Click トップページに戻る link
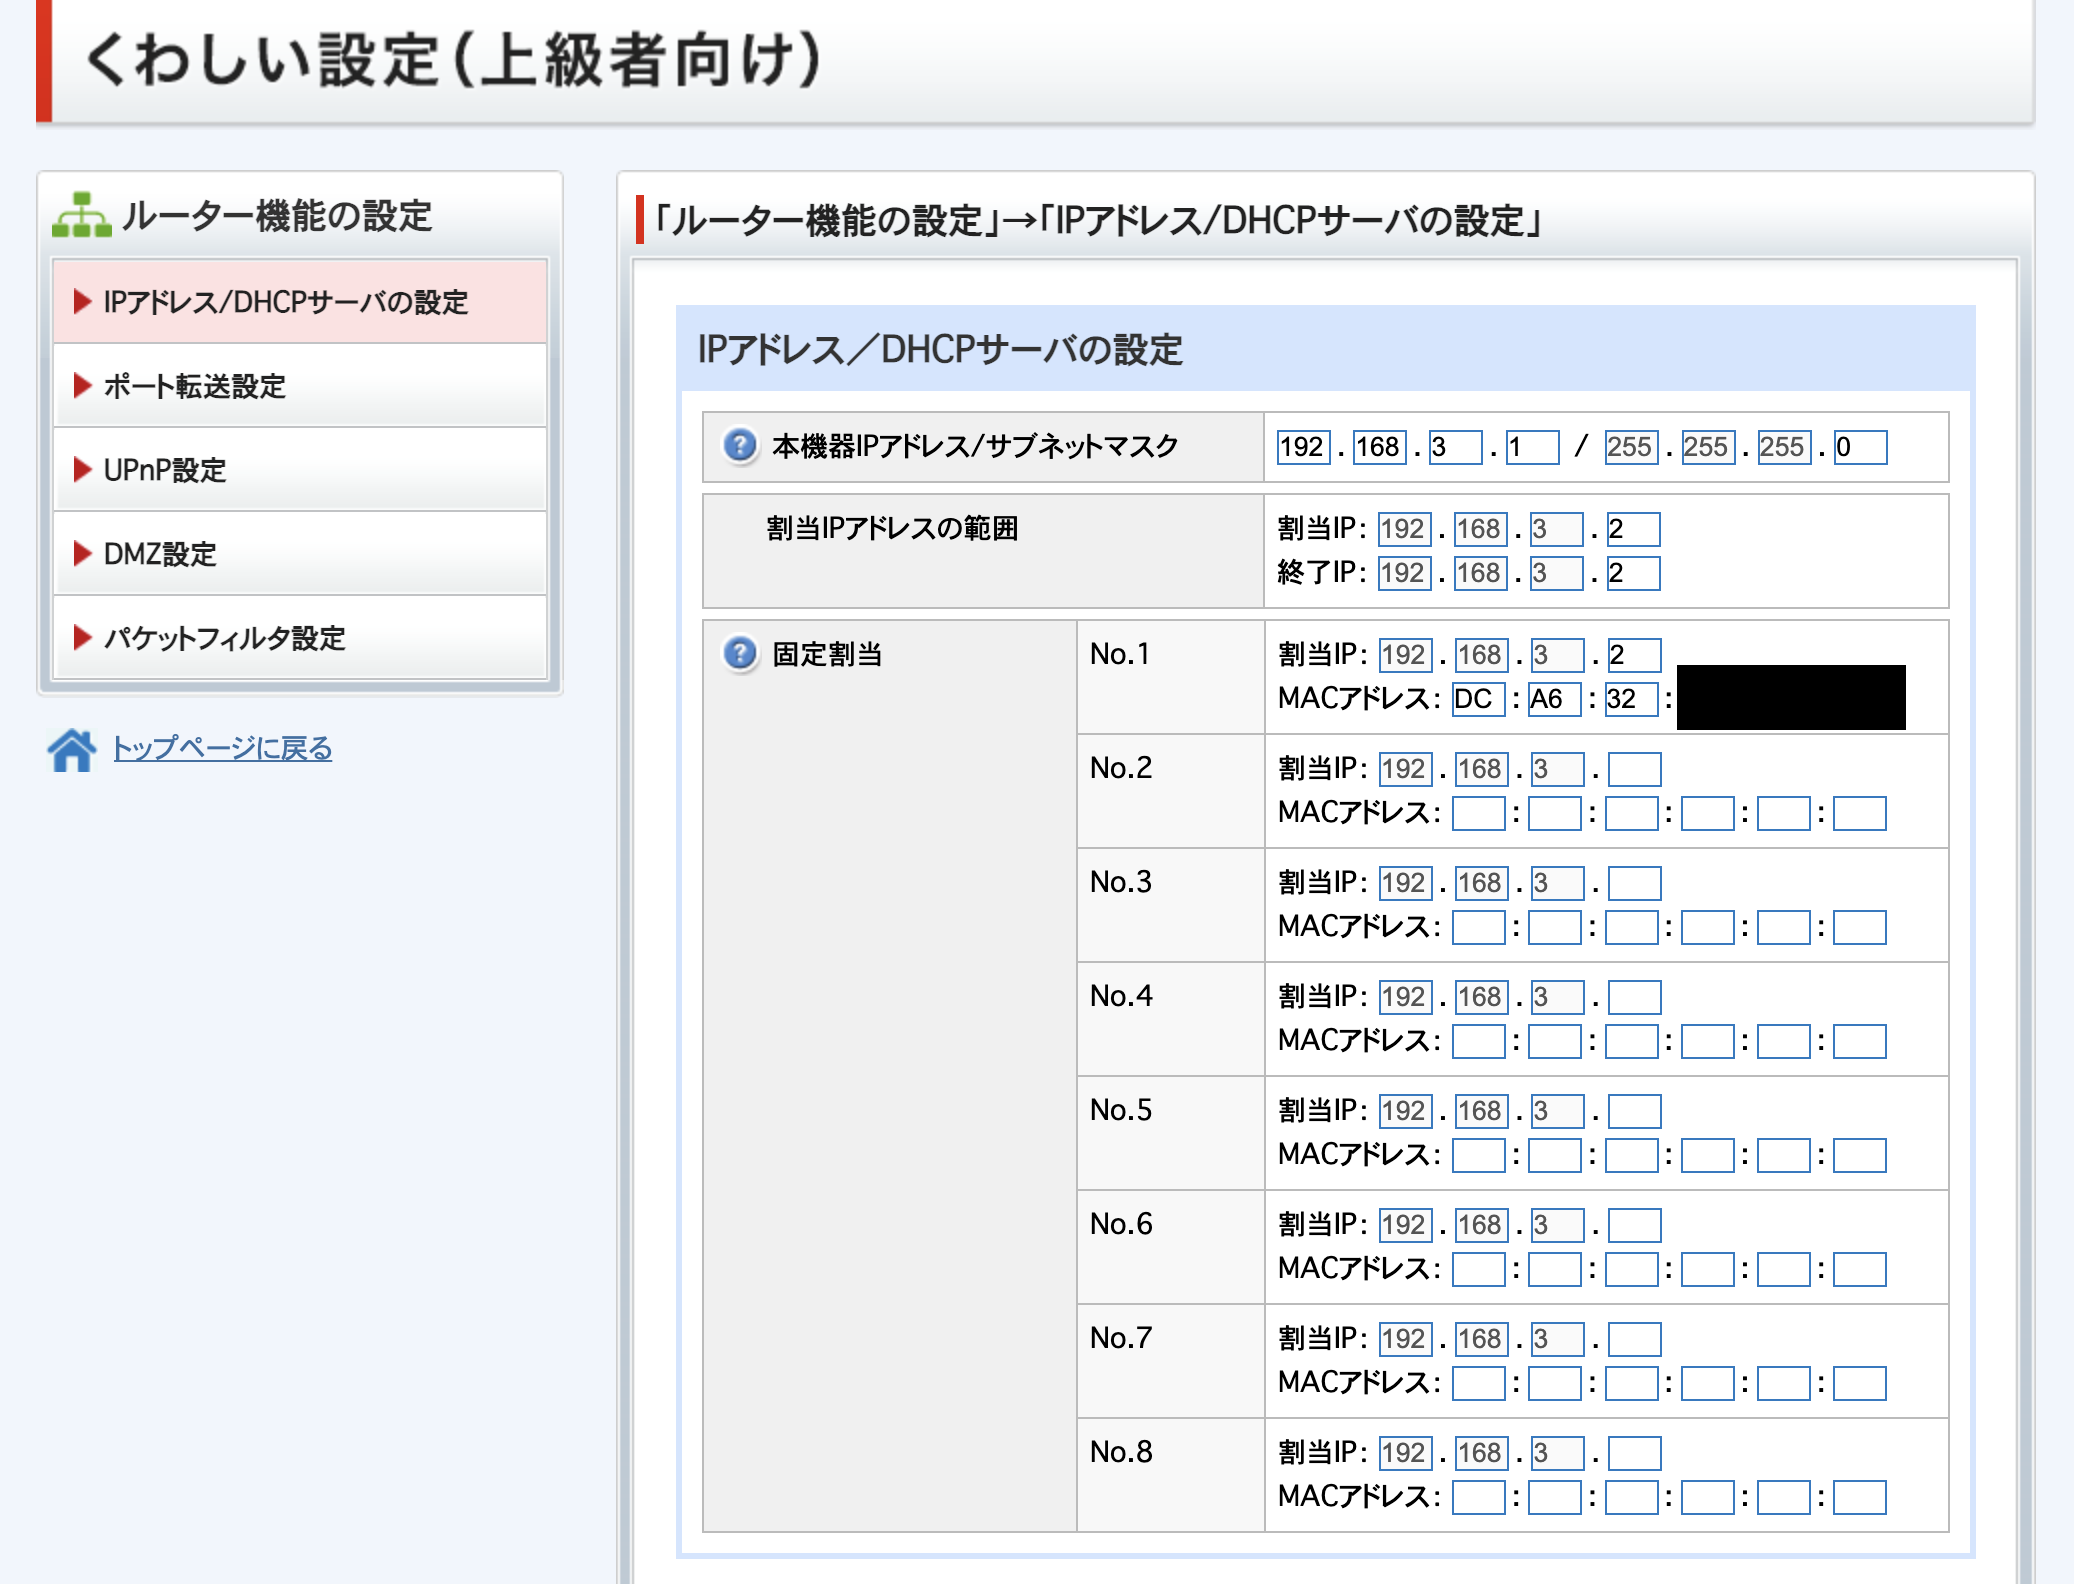The image size is (2074, 1584). (222, 748)
